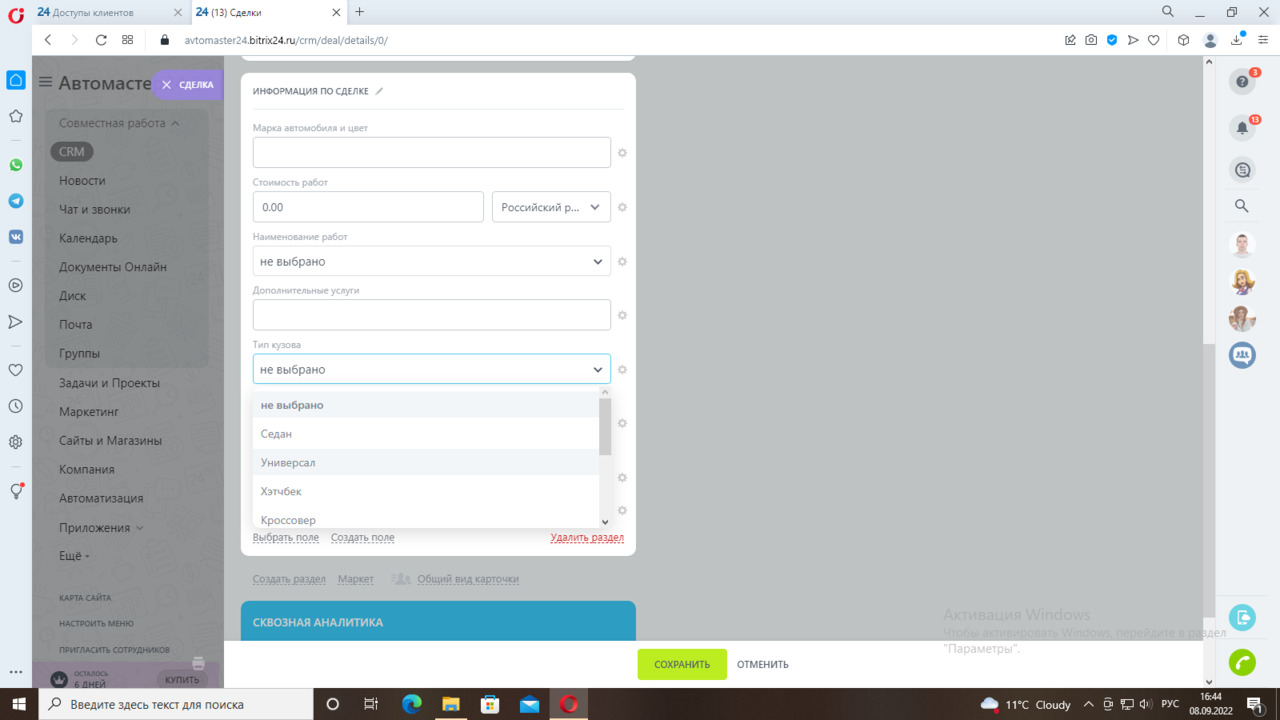
Task: Open Opera sidebar settings gear
Action: click(x=16, y=442)
